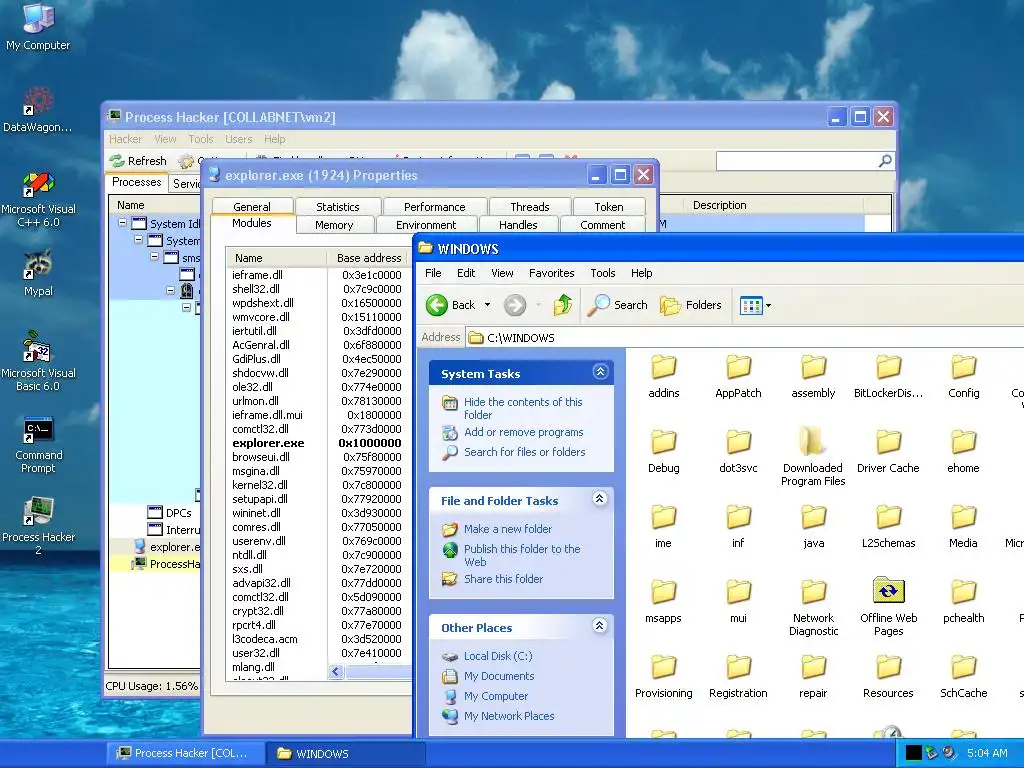Switch to the Performance tab
Viewport: 1024px width, 768px height.
click(x=434, y=206)
